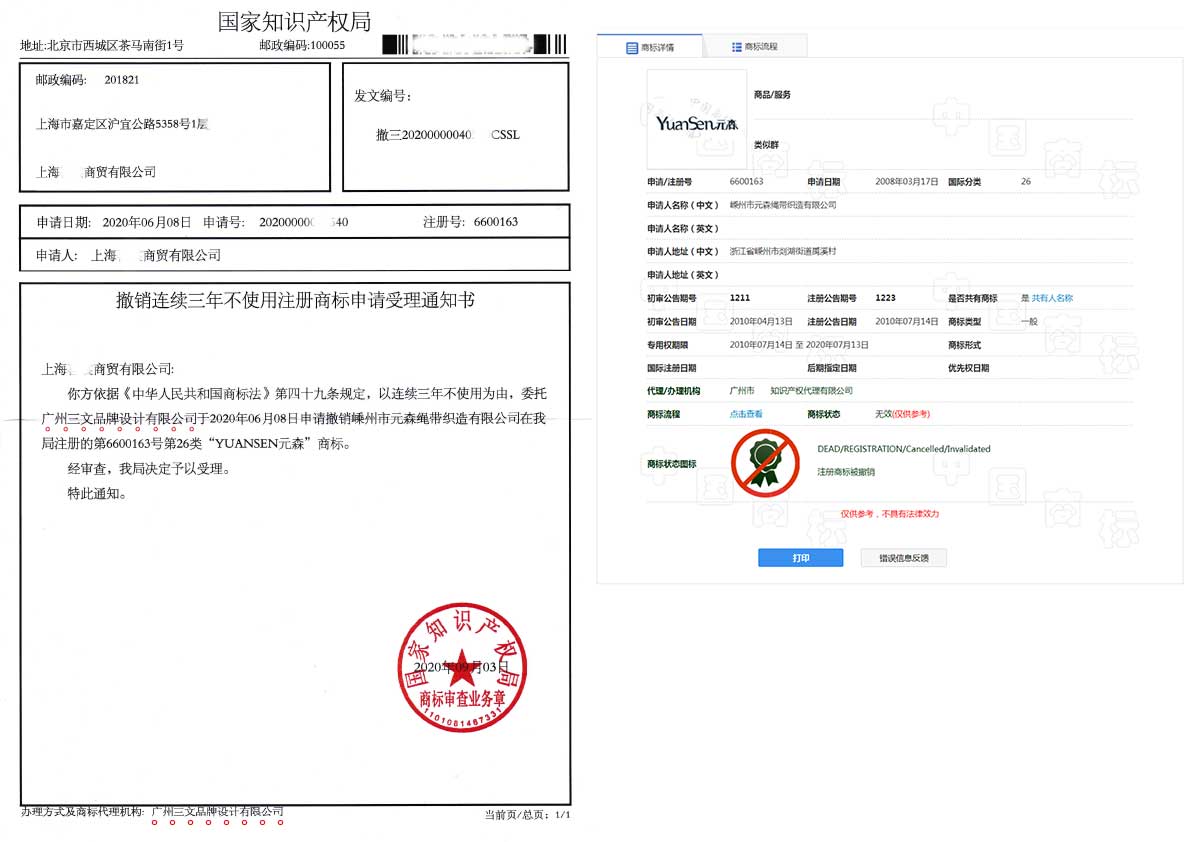Select applicant name 嵊州市元森绳带织造有限公司 in details
This screenshot has height=842, width=1200.
[783, 205]
